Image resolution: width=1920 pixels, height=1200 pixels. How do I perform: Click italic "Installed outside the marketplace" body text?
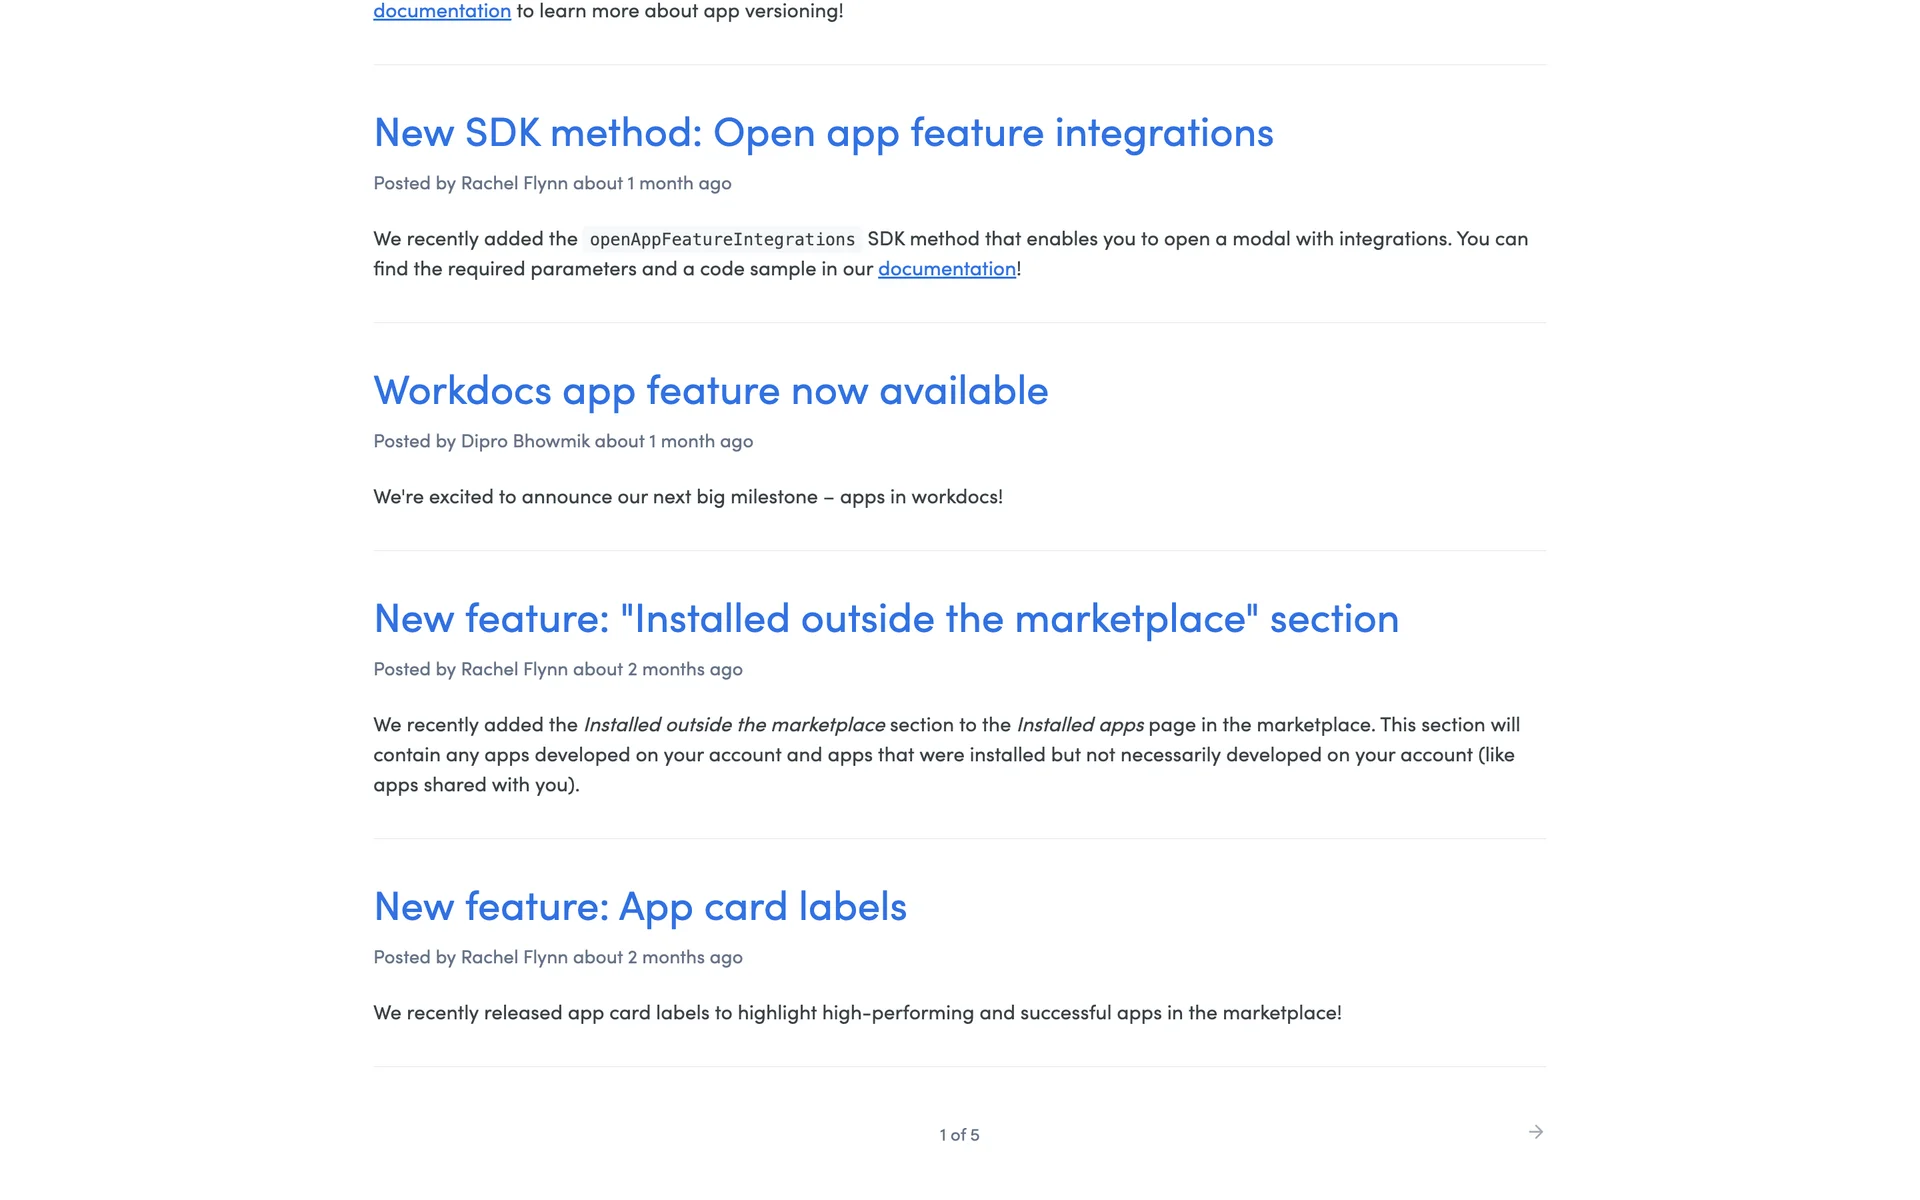(x=734, y=725)
